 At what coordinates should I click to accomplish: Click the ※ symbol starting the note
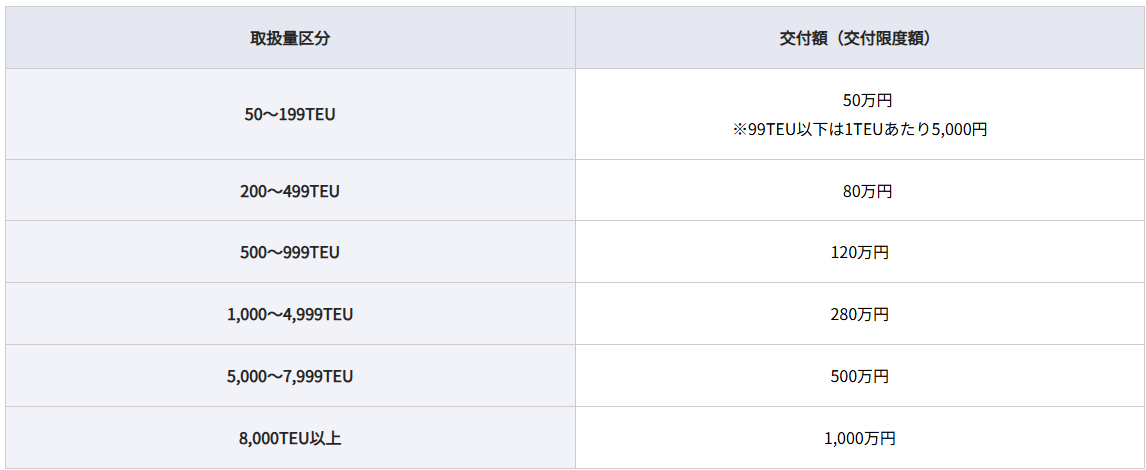pyautogui.click(x=740, y=130)
